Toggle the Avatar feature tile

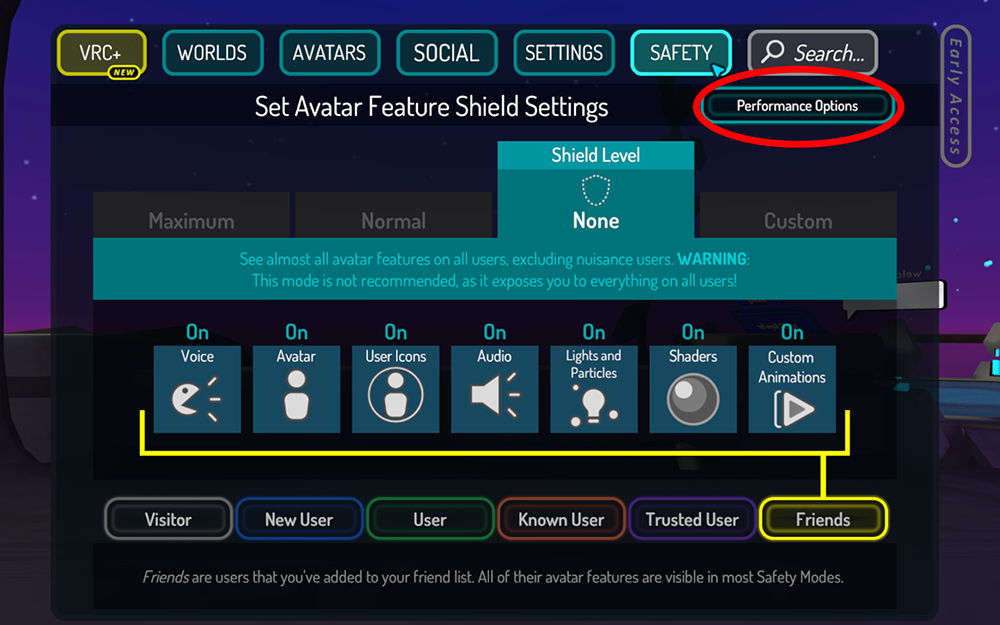296,389
